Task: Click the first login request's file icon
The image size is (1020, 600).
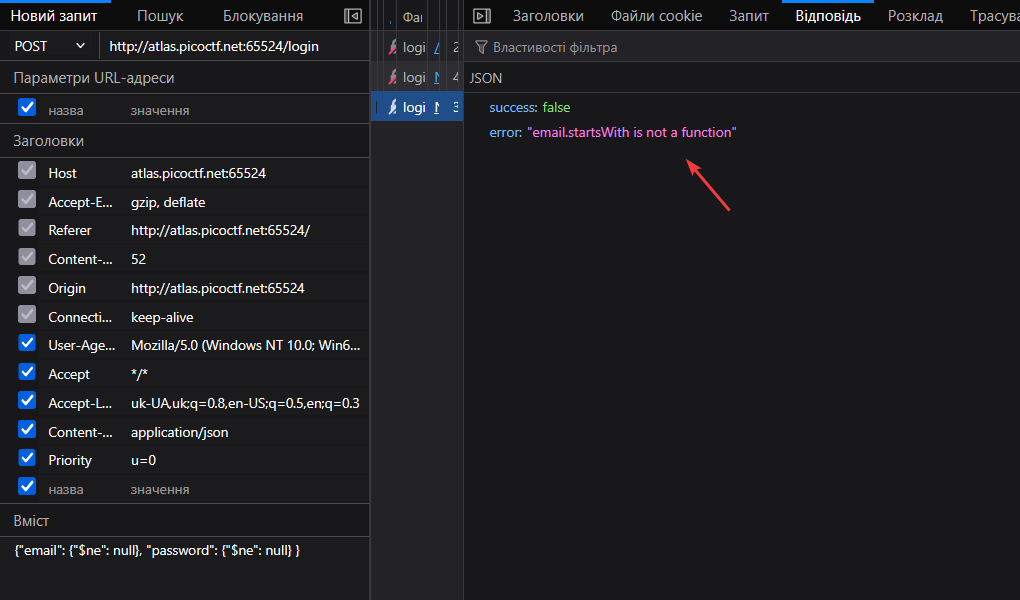Action: point(393,47)
